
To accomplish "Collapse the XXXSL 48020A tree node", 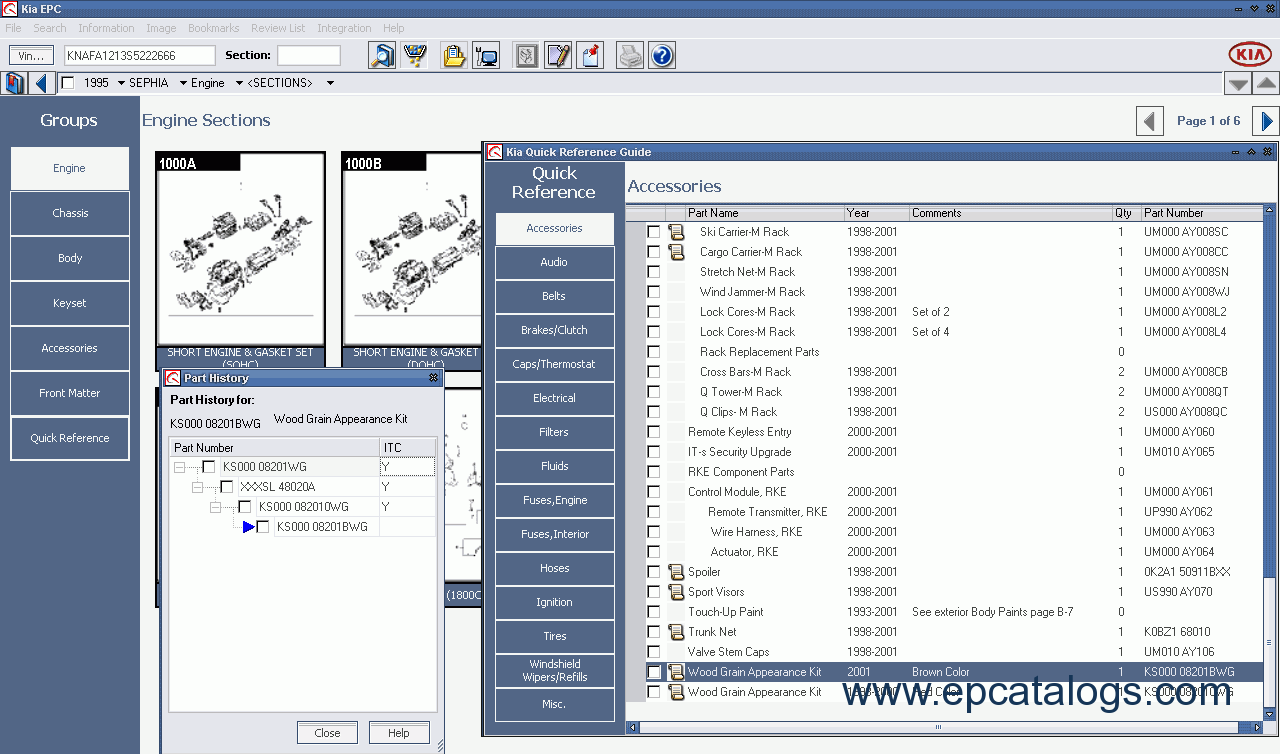I will [x=198, y=487].
